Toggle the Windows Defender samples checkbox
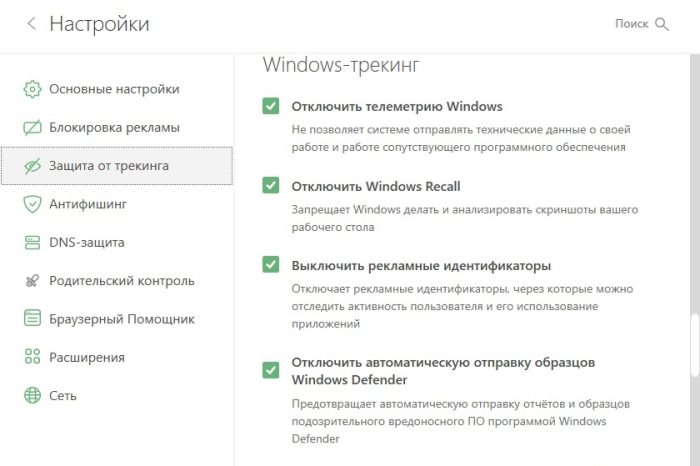 coord(270,370)
